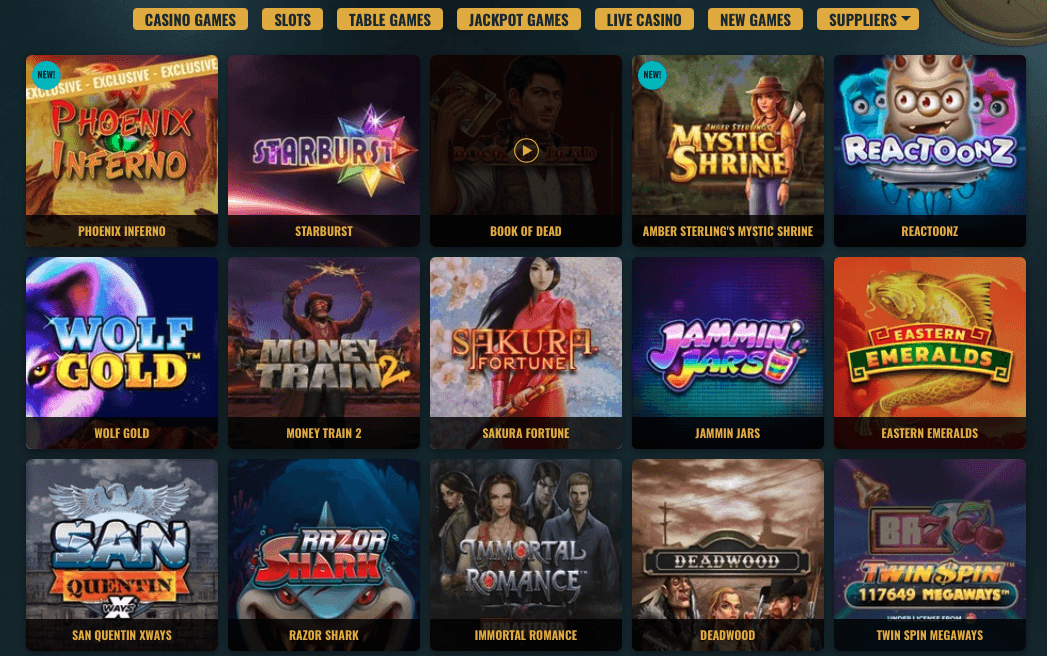Open the Live Casino section
The height and width of the screenshot is (656, 1047).
pyautogui.click(x=644, y=19)
